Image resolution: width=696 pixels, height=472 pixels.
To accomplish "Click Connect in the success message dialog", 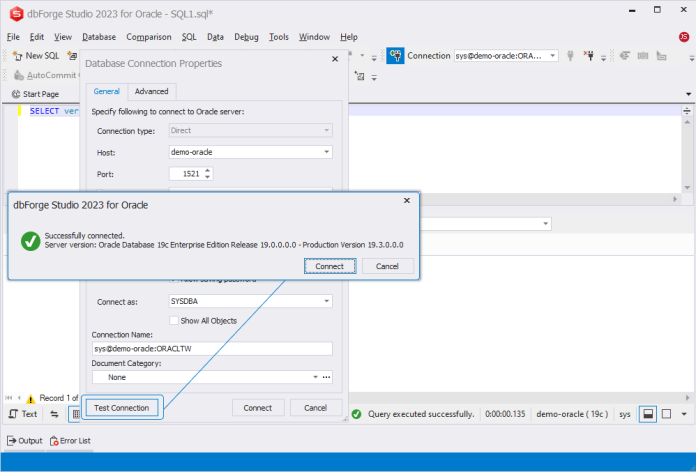I will 330,266.
